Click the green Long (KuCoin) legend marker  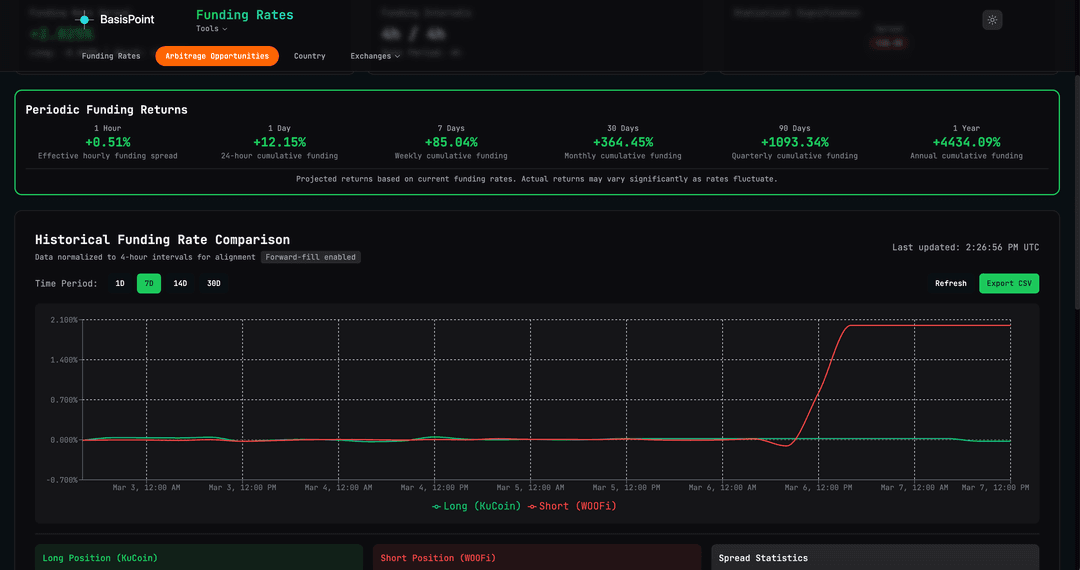pos(436,506)
